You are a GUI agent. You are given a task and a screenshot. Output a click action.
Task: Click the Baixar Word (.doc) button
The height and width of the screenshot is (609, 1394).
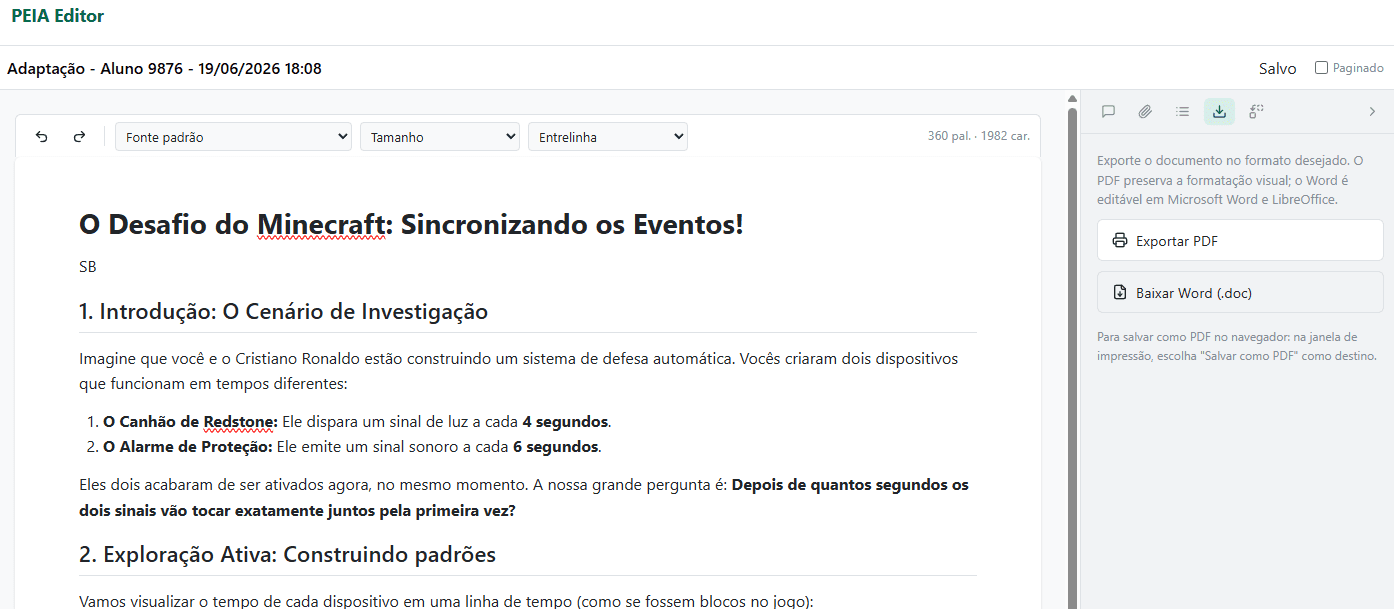tap(1240, 293)
